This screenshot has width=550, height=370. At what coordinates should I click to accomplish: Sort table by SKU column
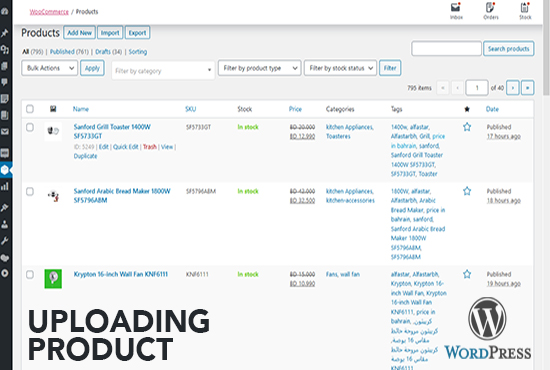click(x=190, y=109)
